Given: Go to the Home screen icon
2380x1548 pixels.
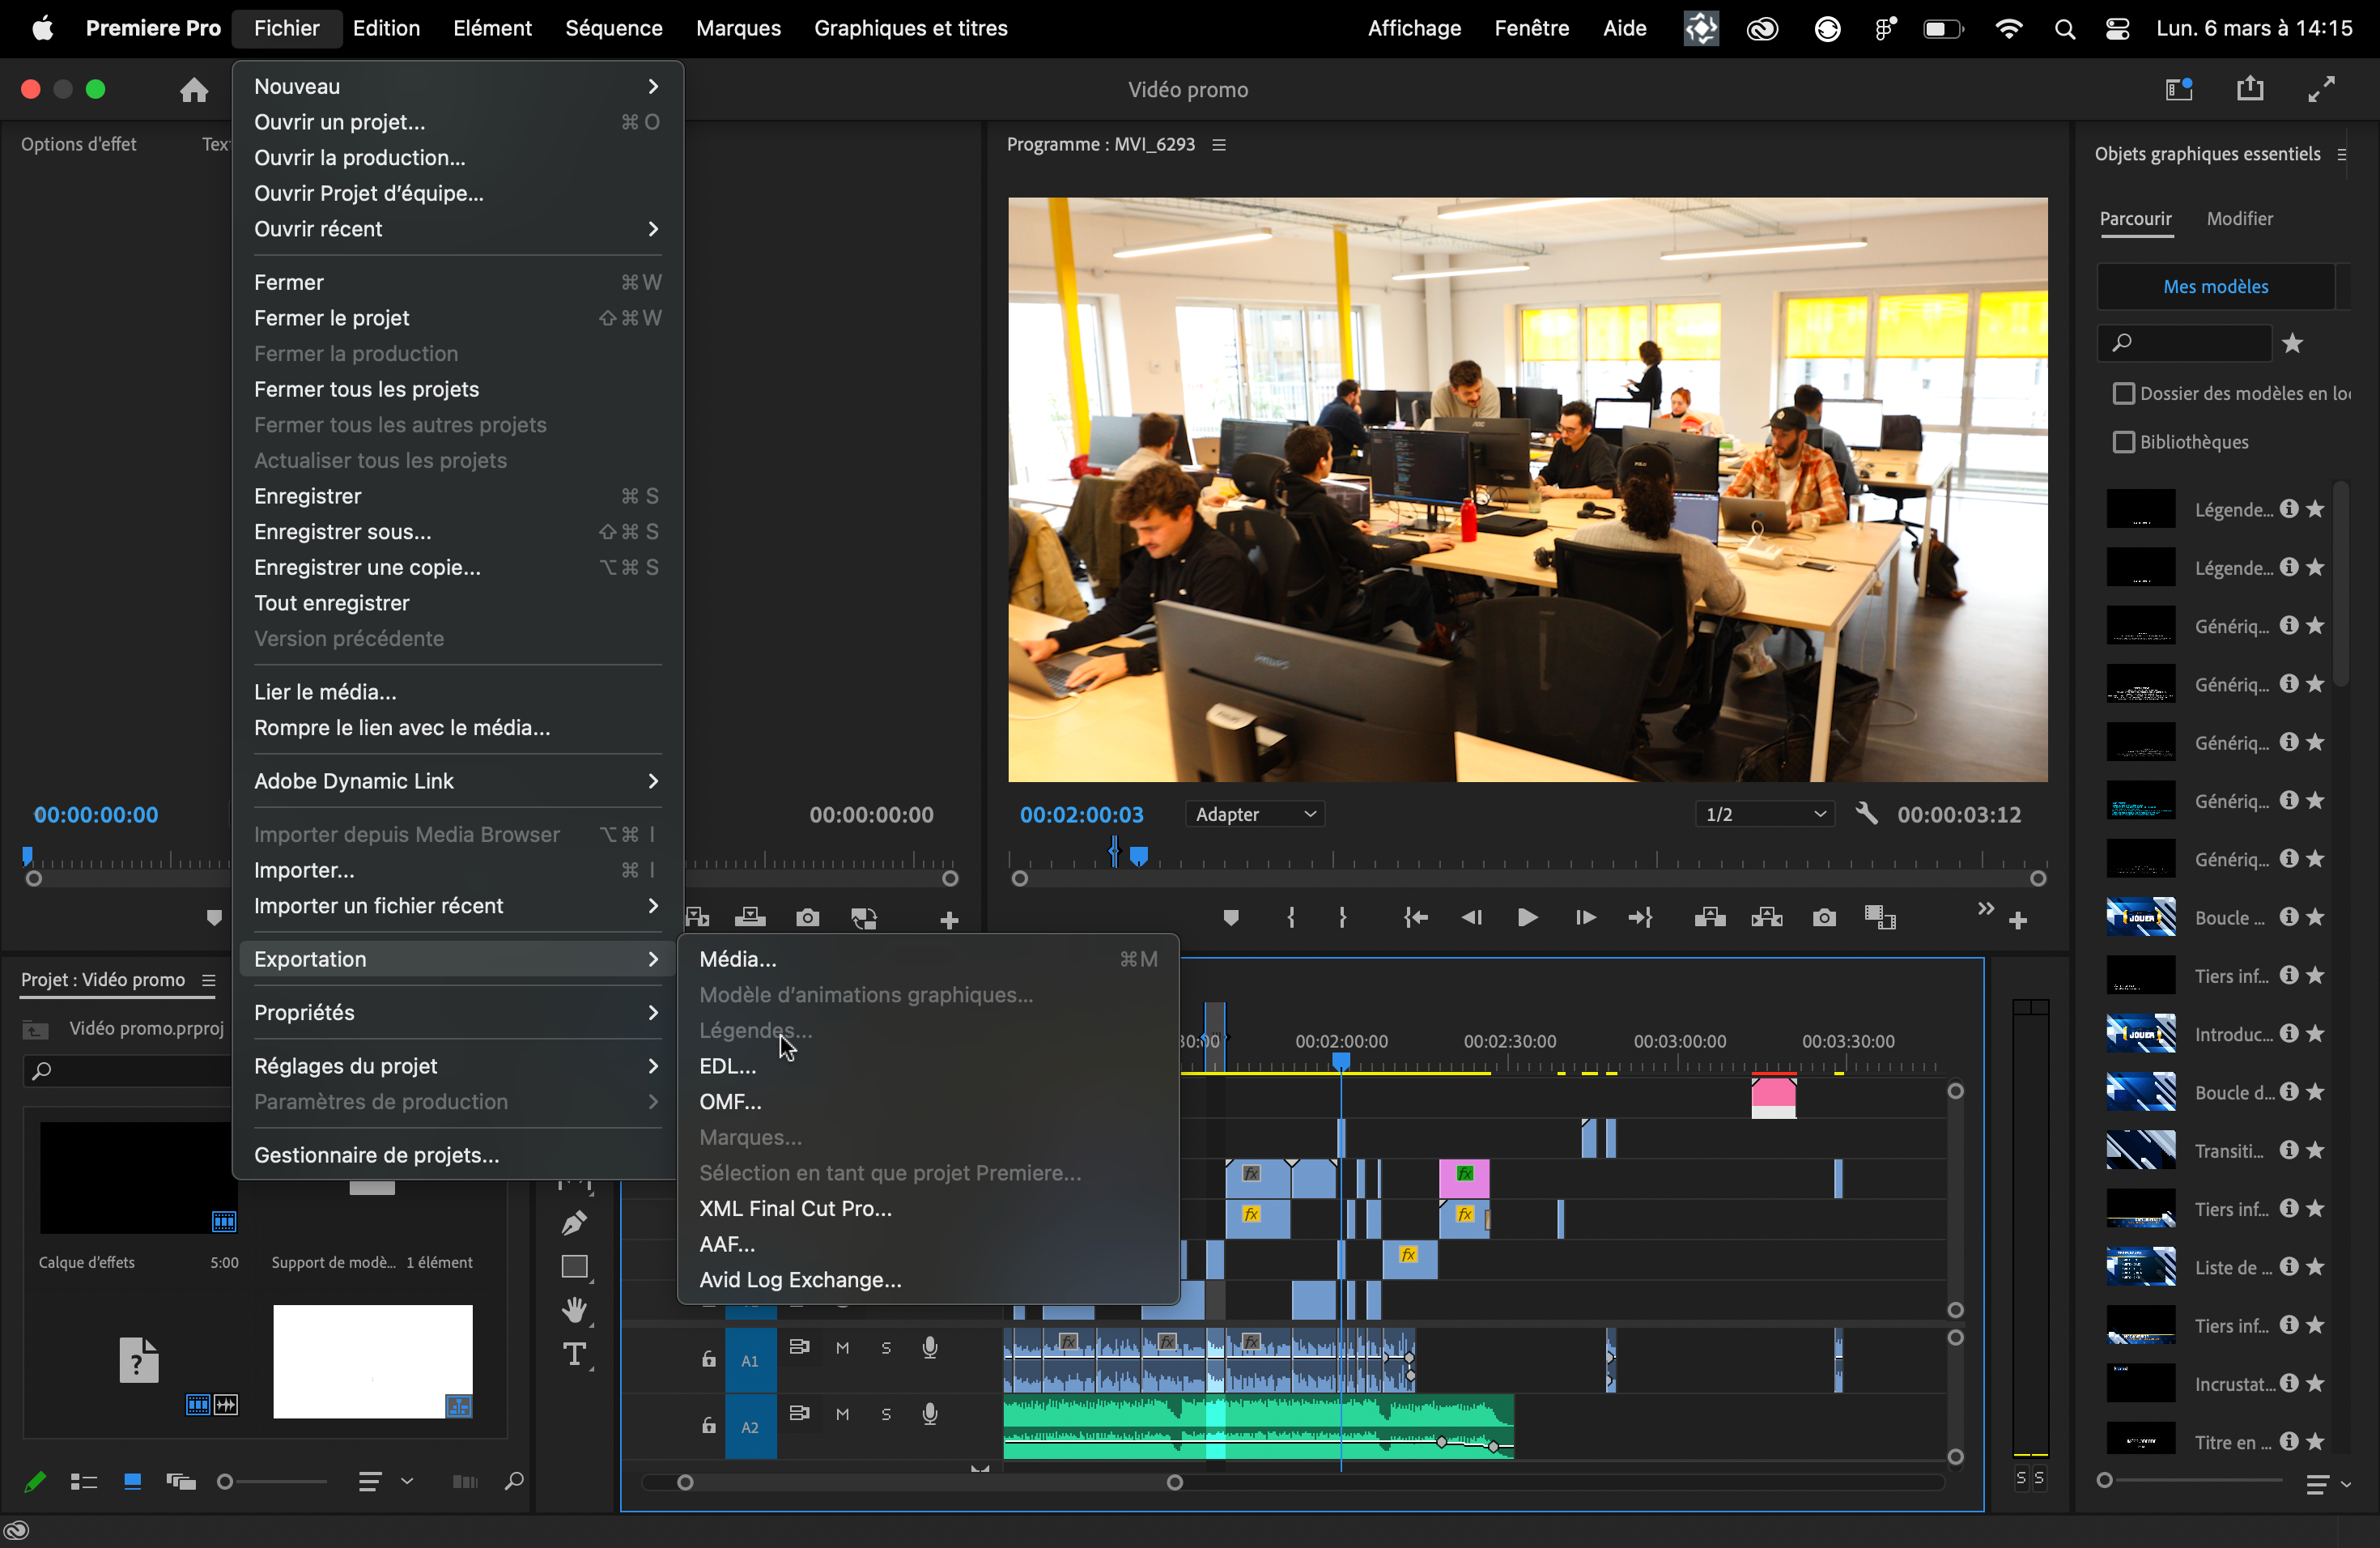Looking at the screenshot, I should (194, 90).
